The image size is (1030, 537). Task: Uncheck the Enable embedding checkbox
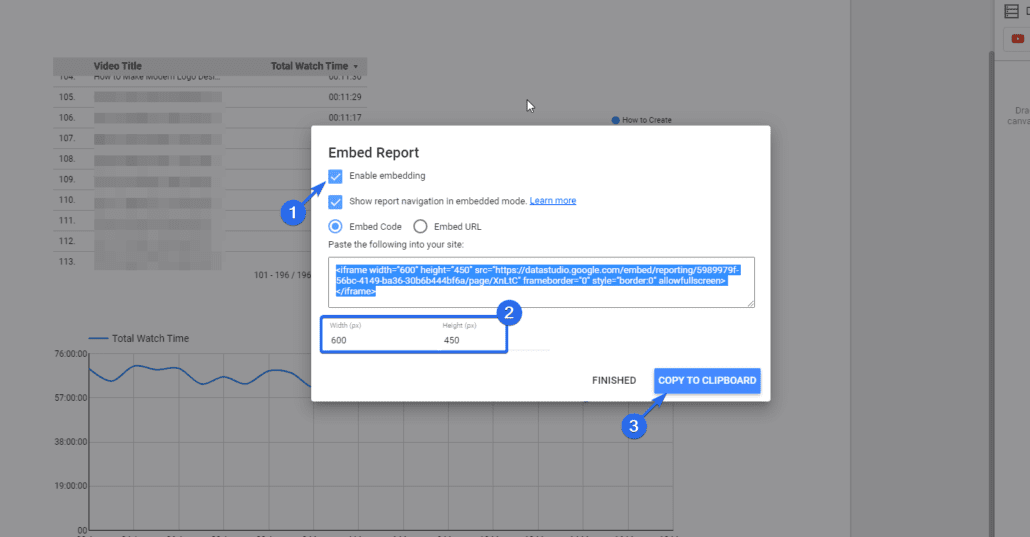pyautogui.click(x=335, y=176)
